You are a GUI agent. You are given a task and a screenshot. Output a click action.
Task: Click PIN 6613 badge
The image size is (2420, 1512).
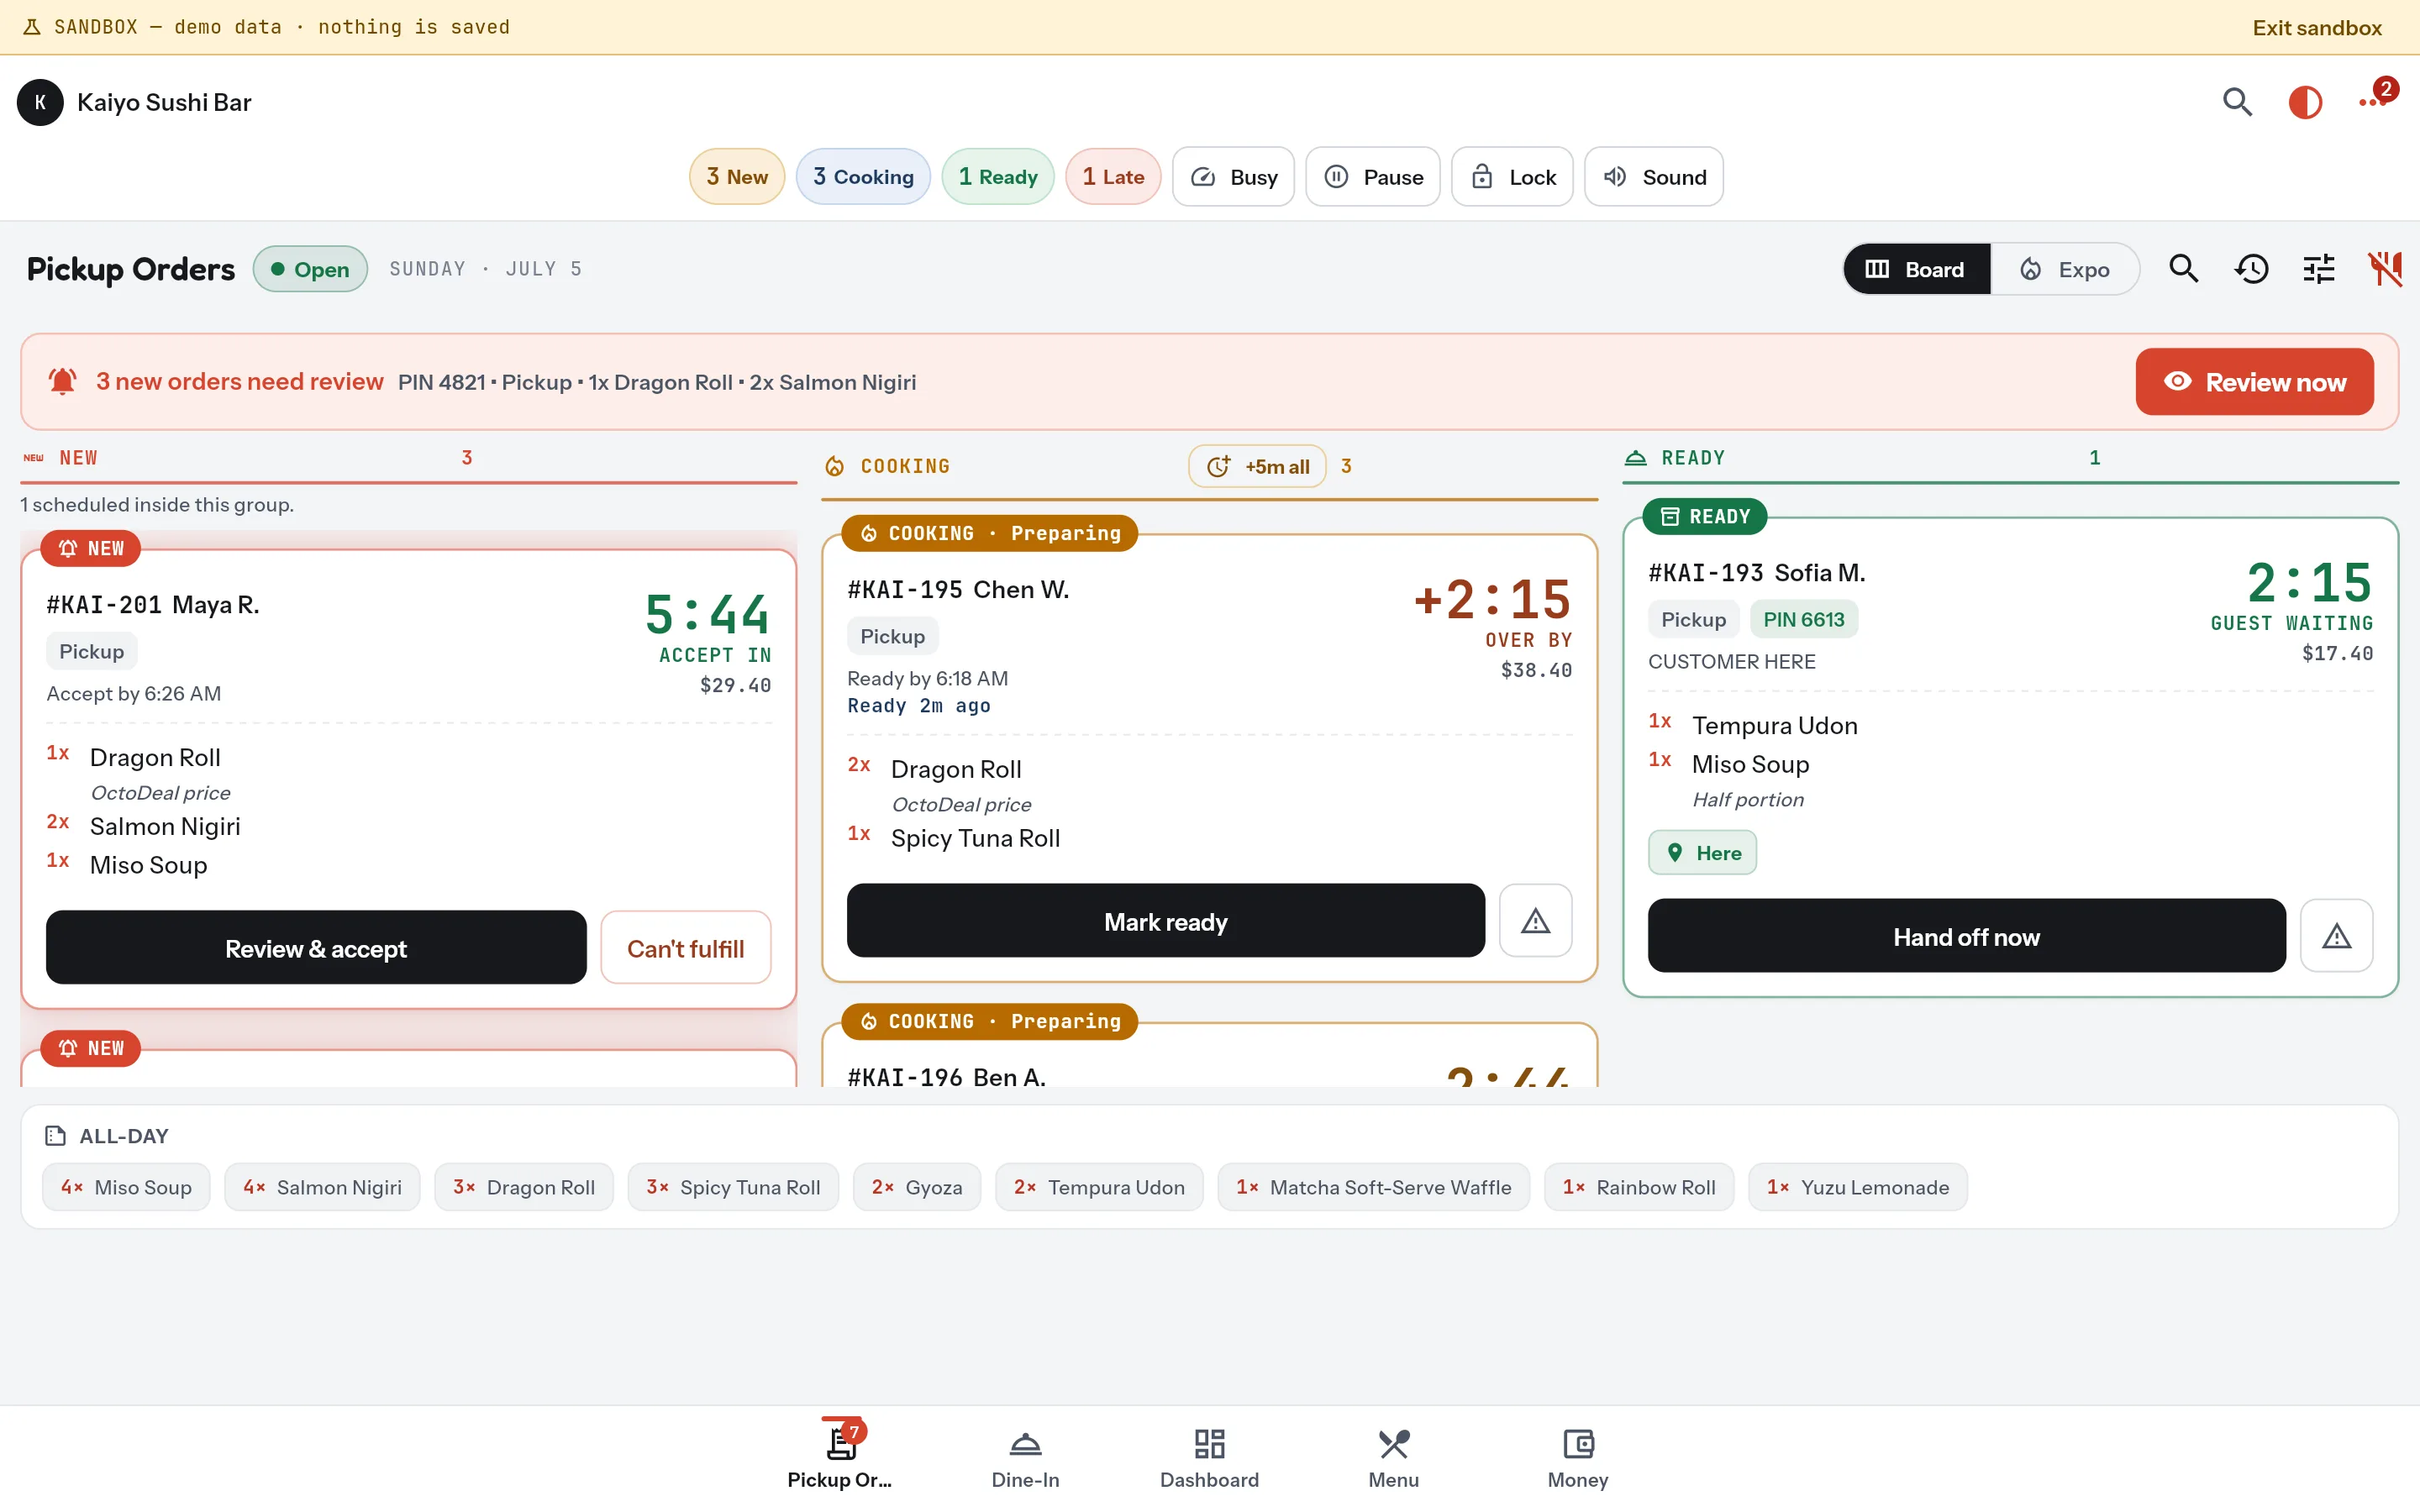point(1803,619)
